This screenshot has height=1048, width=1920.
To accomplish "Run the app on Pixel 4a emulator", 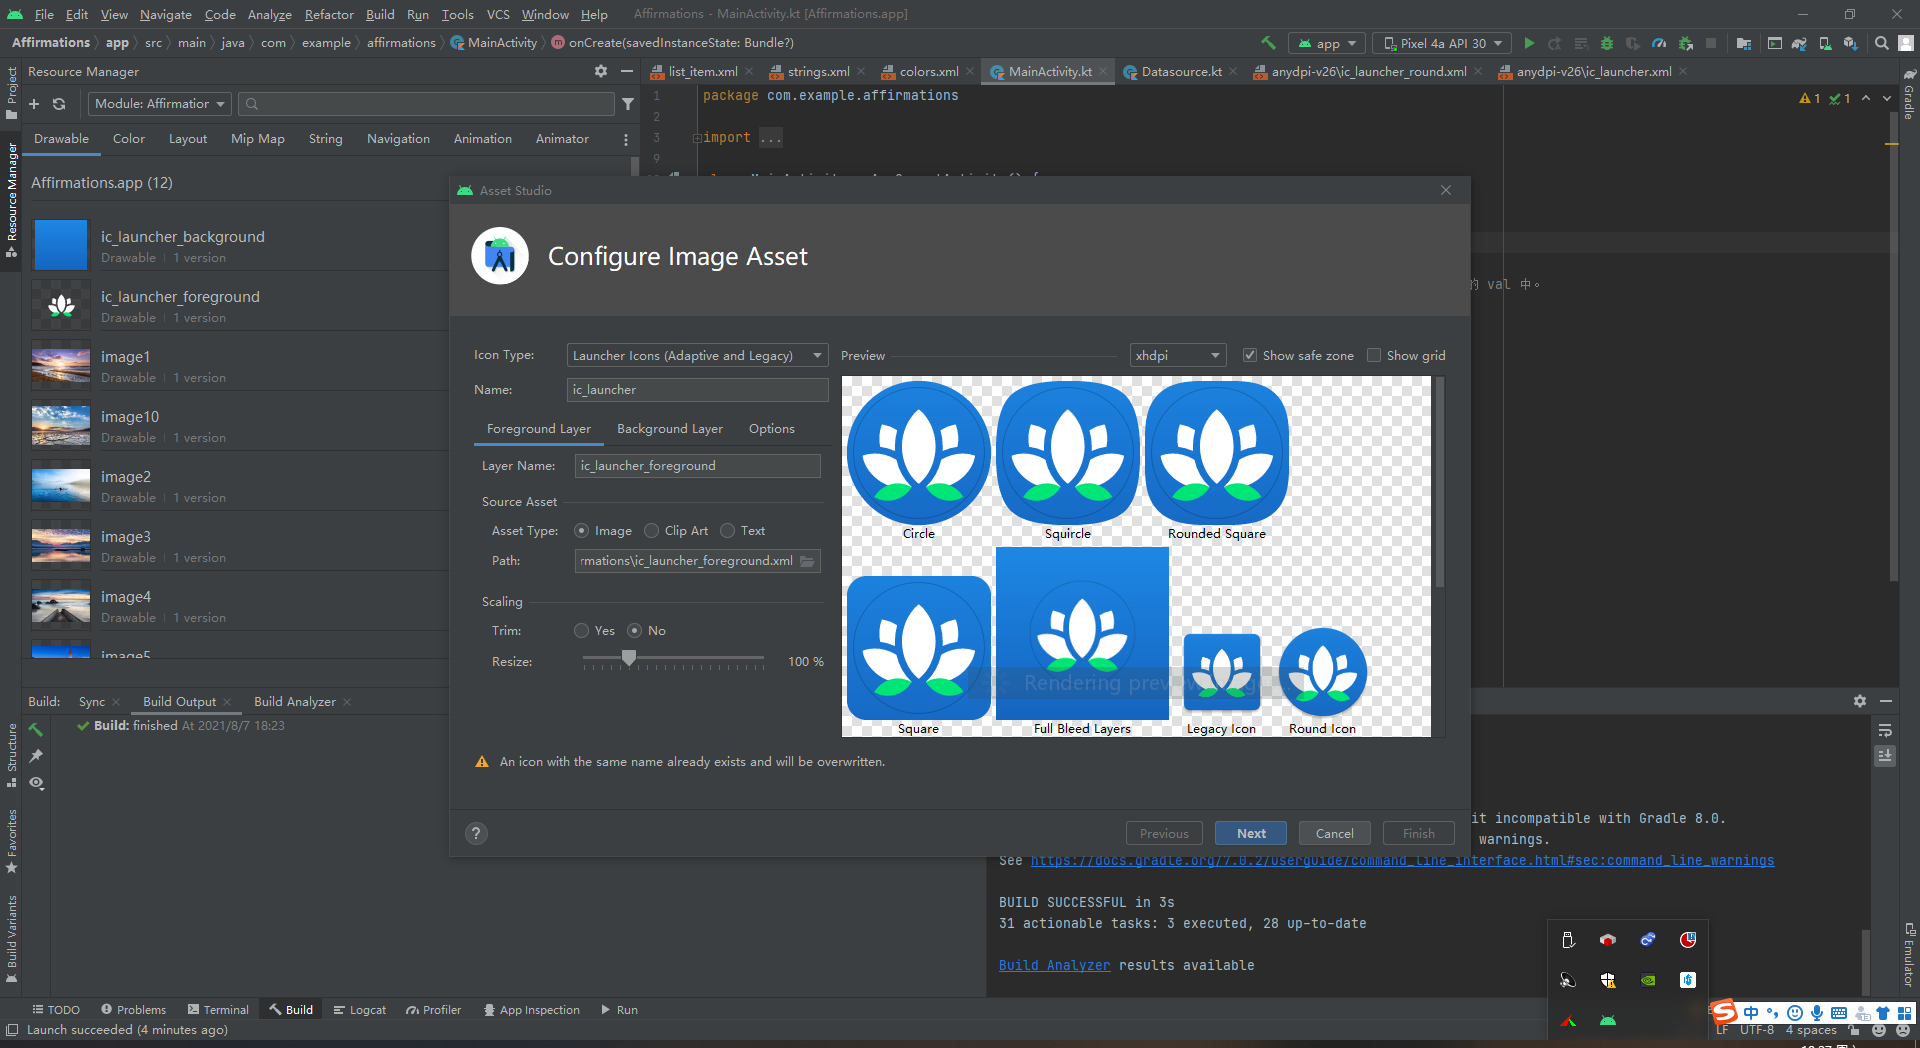I will [1529, 43].
